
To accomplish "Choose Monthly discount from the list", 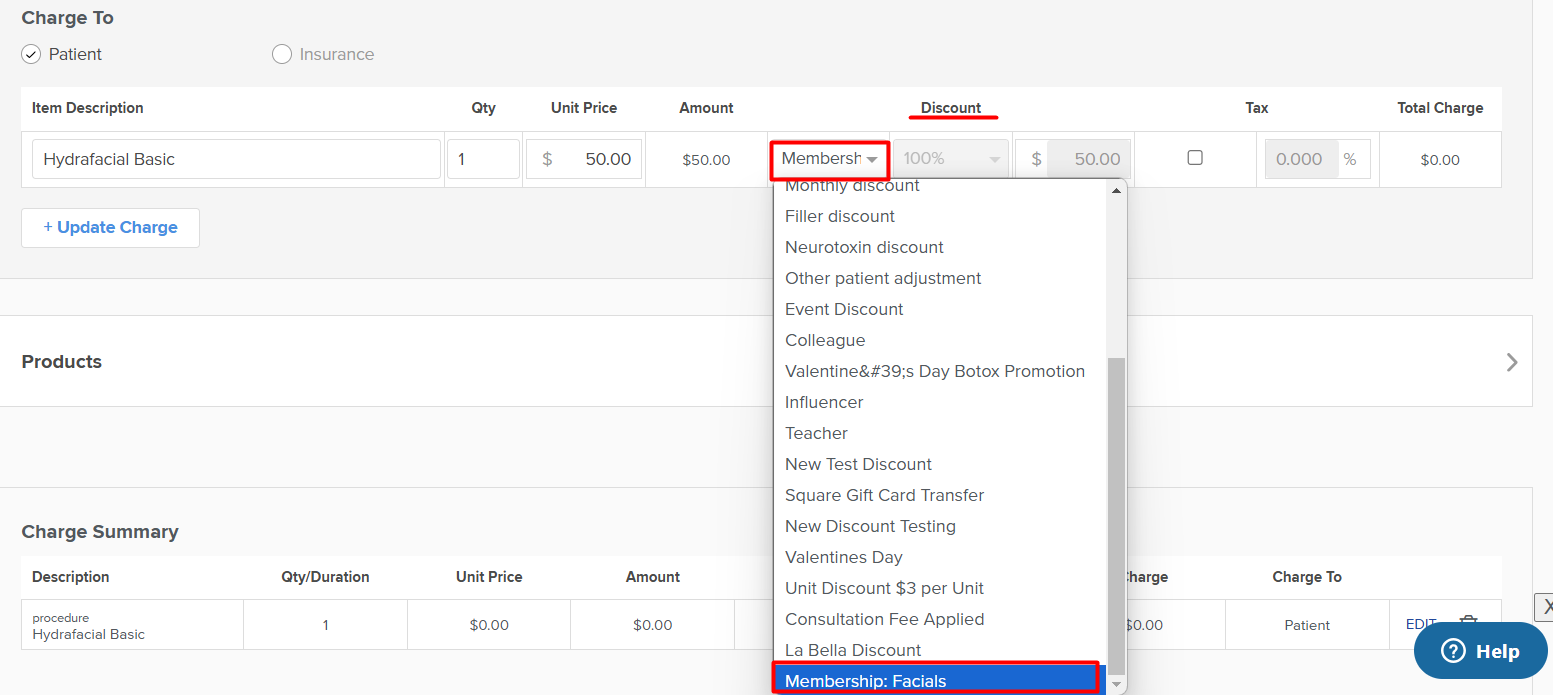I will 940,186.
